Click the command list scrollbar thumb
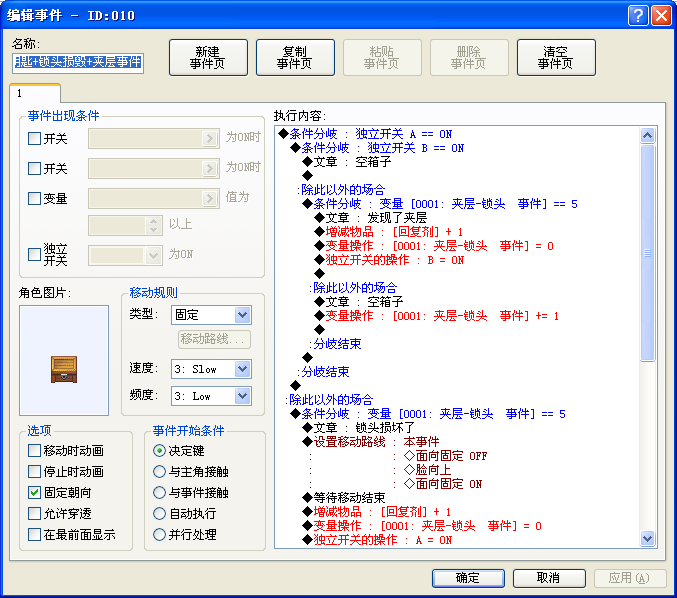This screenshot has height=598, width=677. pos(648,253)
